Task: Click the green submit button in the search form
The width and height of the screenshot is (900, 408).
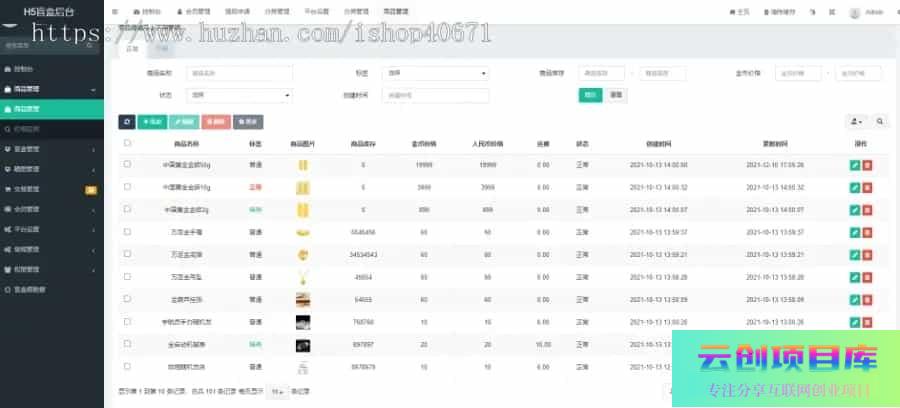Action: tap(590, 95)
